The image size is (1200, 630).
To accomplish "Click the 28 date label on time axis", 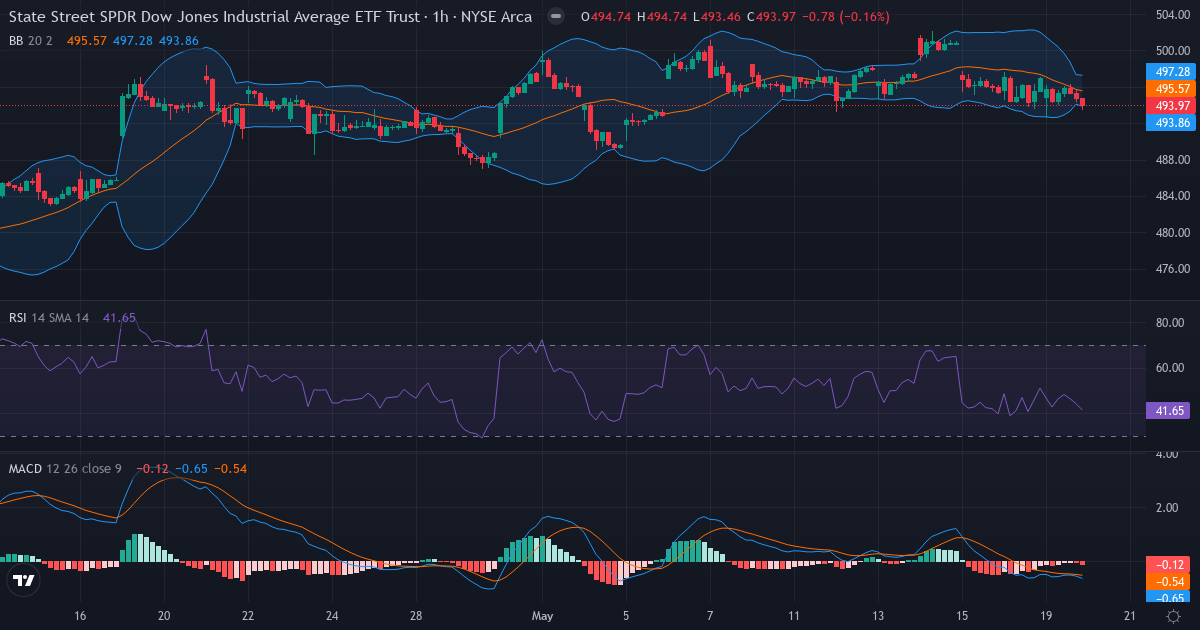I will click(416, 615).
